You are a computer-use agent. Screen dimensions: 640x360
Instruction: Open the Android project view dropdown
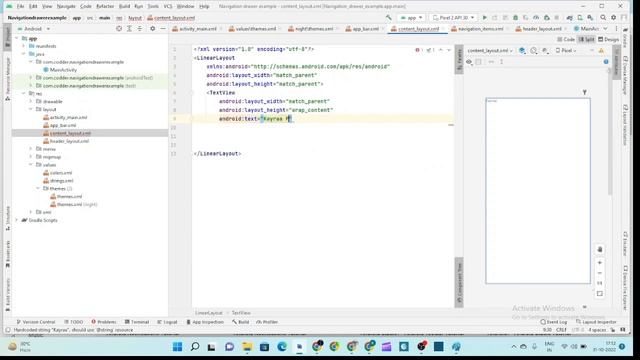[34, 29]
